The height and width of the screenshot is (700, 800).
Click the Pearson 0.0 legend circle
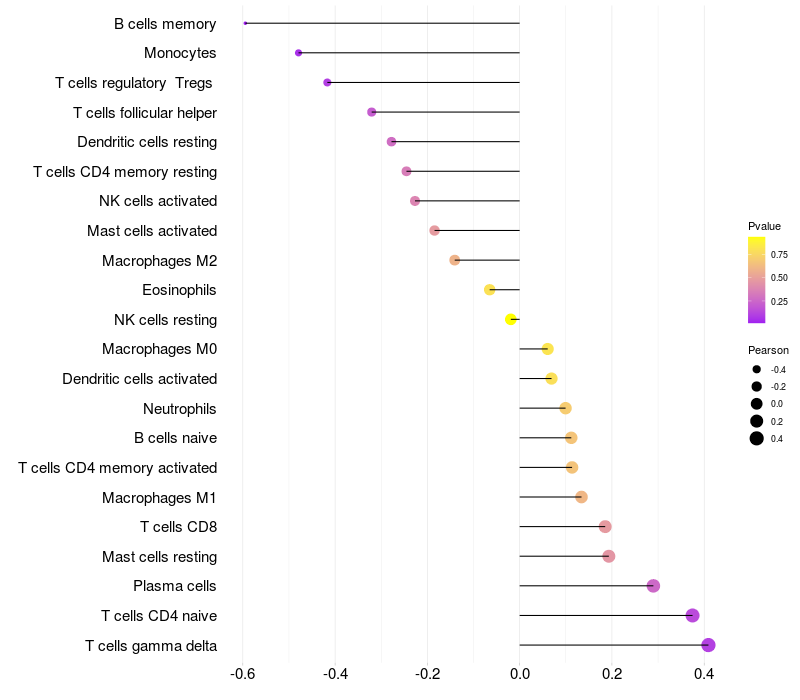pos(757,404)
